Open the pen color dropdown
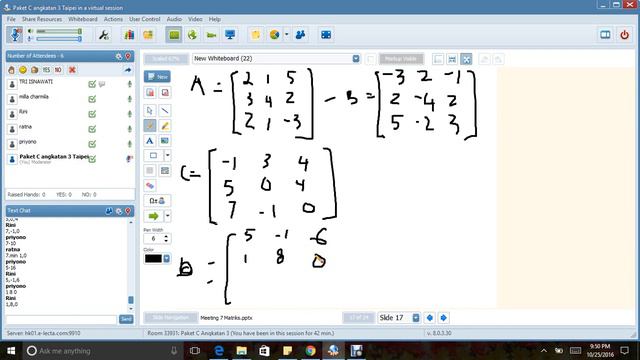This screenshot has width=640, height=360. (x=167, y=259)
